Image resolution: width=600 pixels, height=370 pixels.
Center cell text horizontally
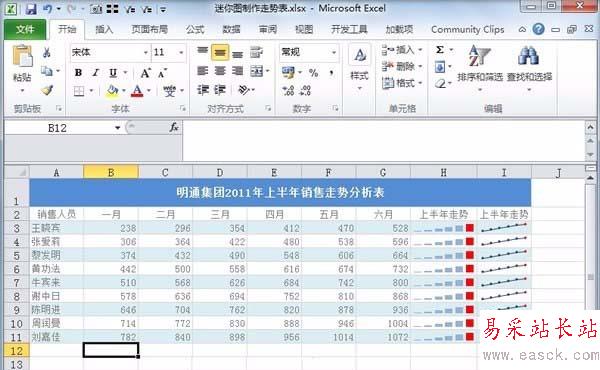click(x=220, y=71)
